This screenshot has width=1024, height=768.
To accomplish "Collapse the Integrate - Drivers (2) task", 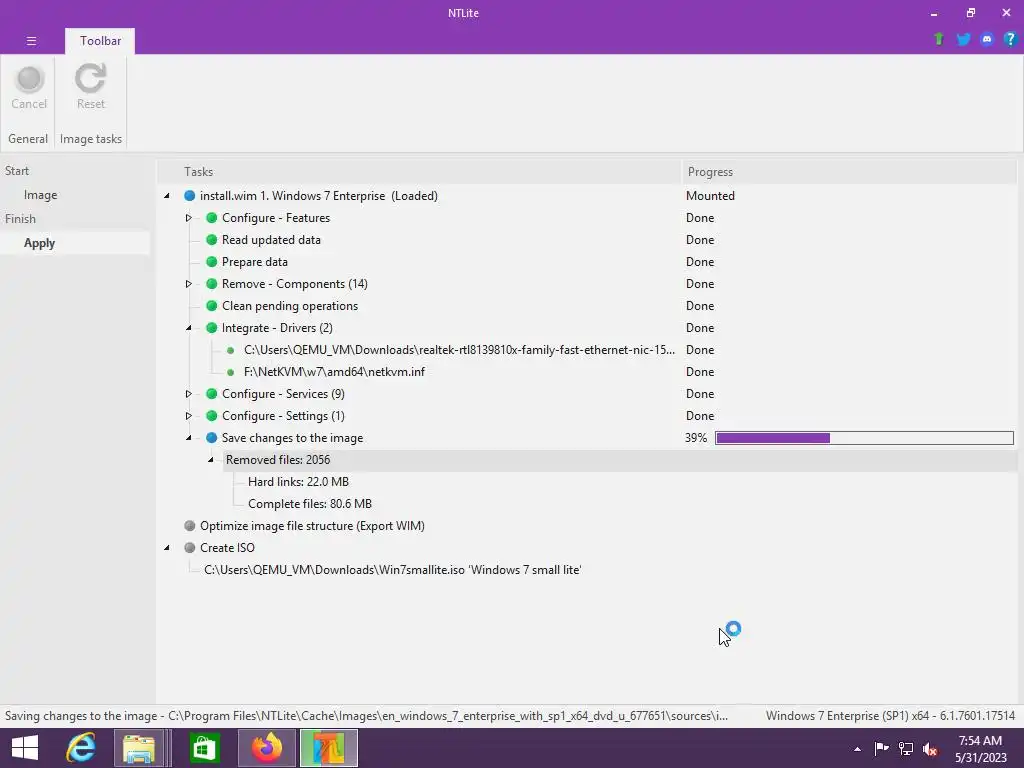I will point(189,328).
